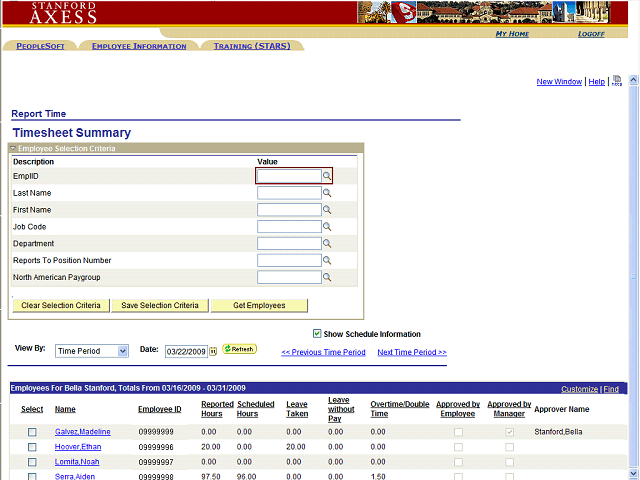The width and height of the screenshot is (640, 480).
Task: Click into the EmplID input field
Action: pos(288,176)
